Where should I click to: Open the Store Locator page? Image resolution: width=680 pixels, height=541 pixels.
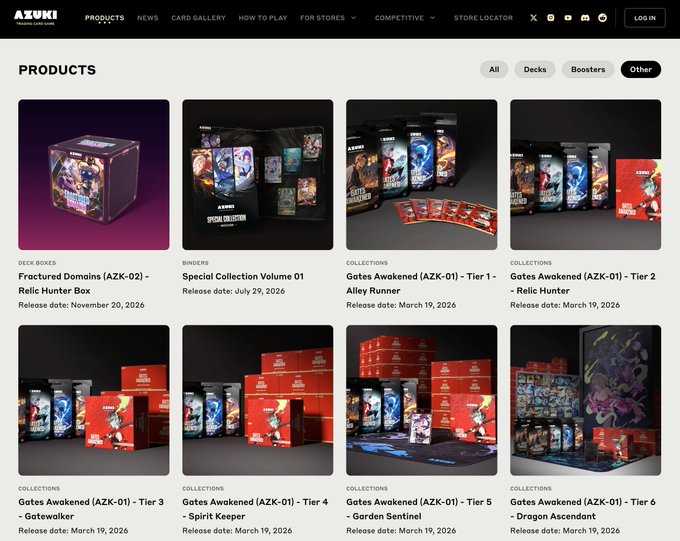tap(483, 18)
